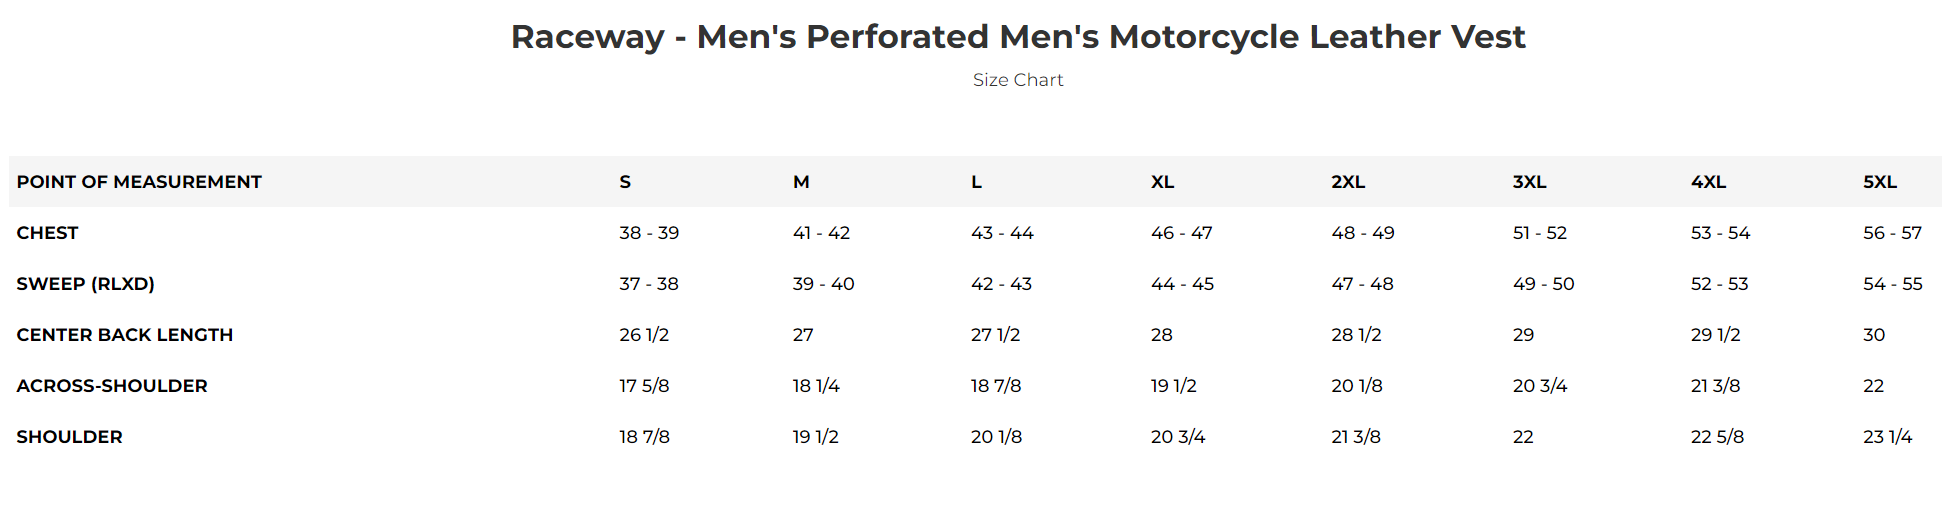1942x523 pixels.
Task: Select the CHEST row label
Action: (x=47, y=233)
